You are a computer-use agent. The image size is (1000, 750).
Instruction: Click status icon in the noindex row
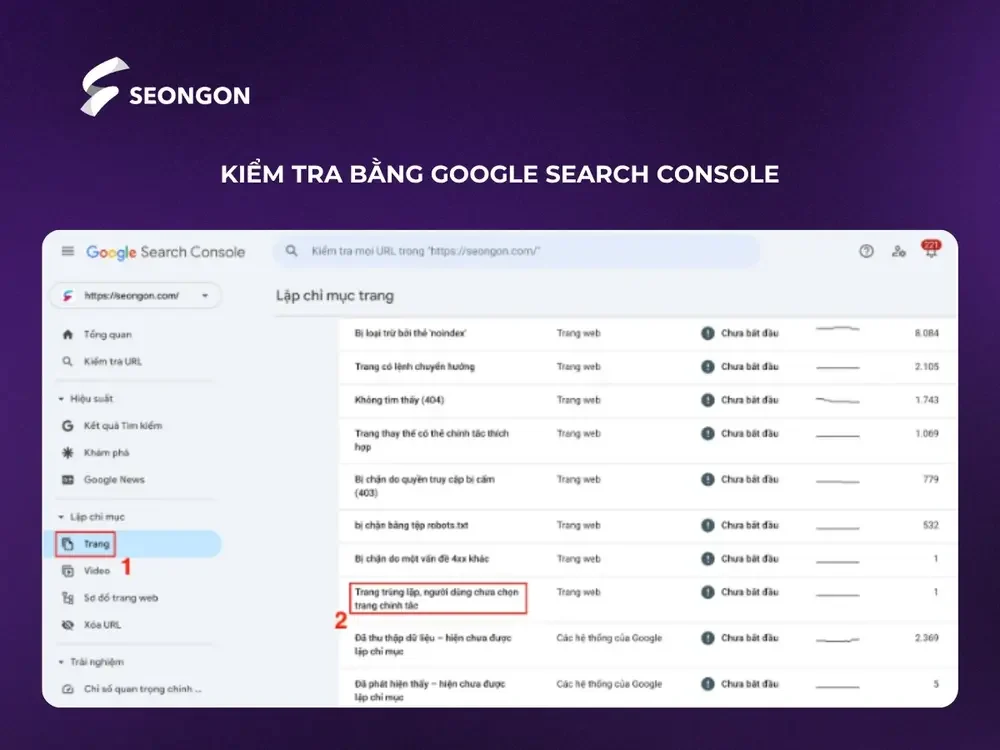[x=708, y=333]
